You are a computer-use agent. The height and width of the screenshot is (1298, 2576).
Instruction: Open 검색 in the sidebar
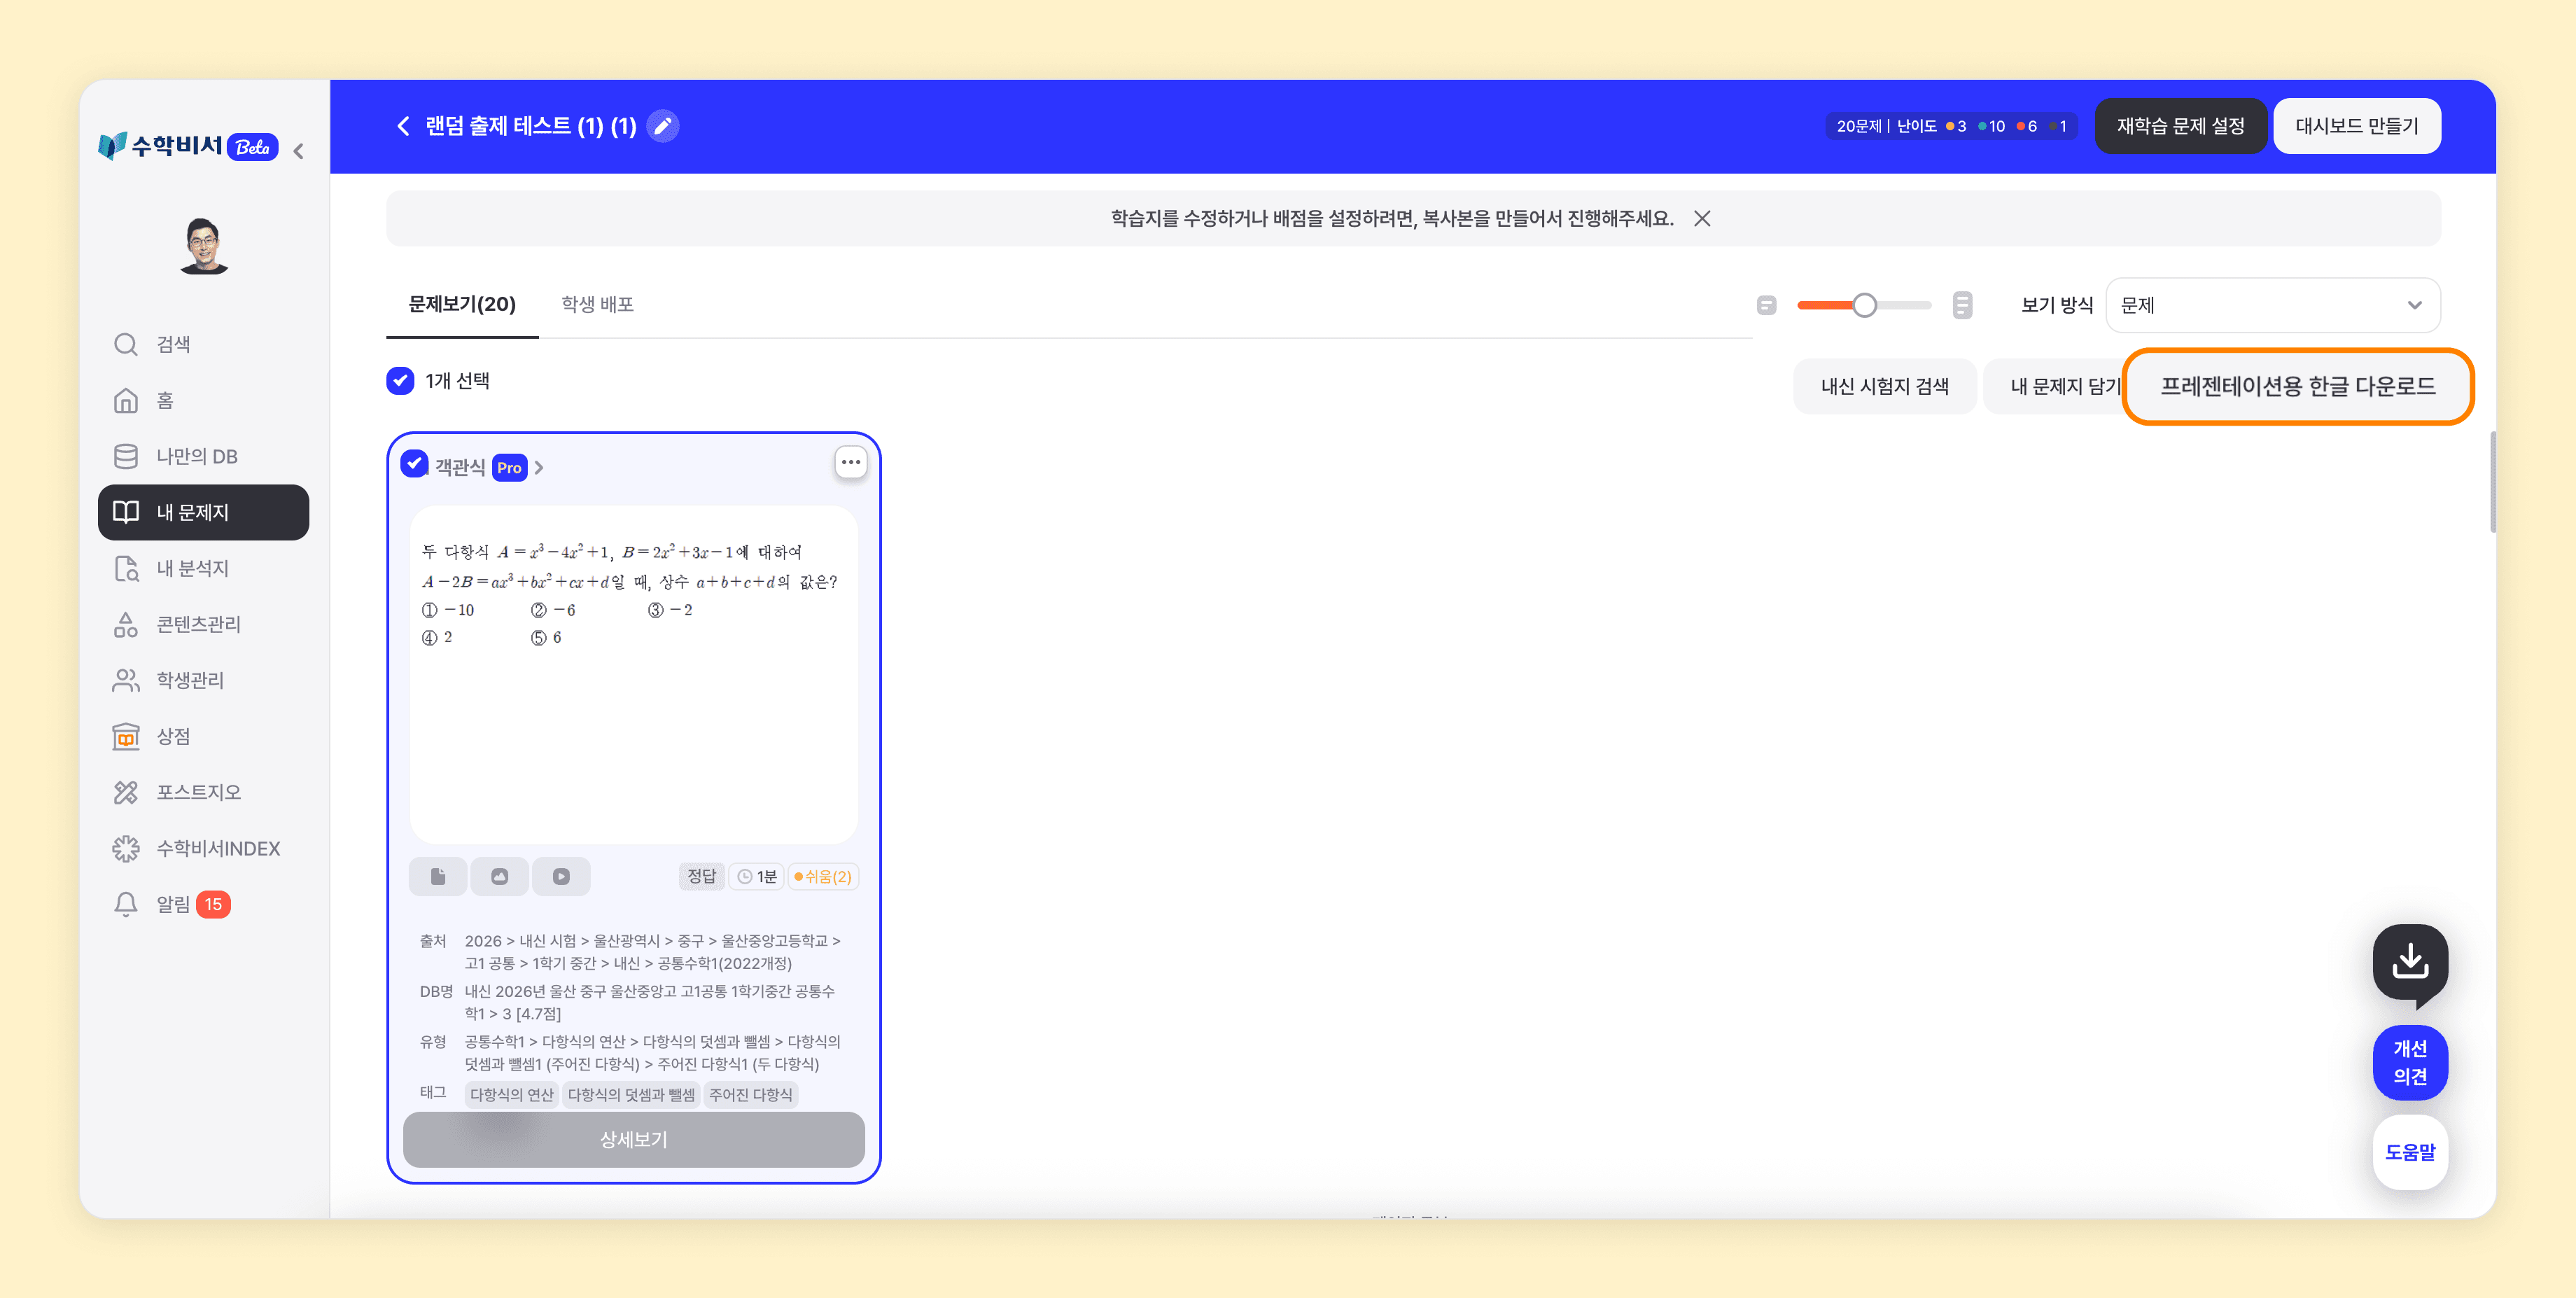[x=203, y=344]
